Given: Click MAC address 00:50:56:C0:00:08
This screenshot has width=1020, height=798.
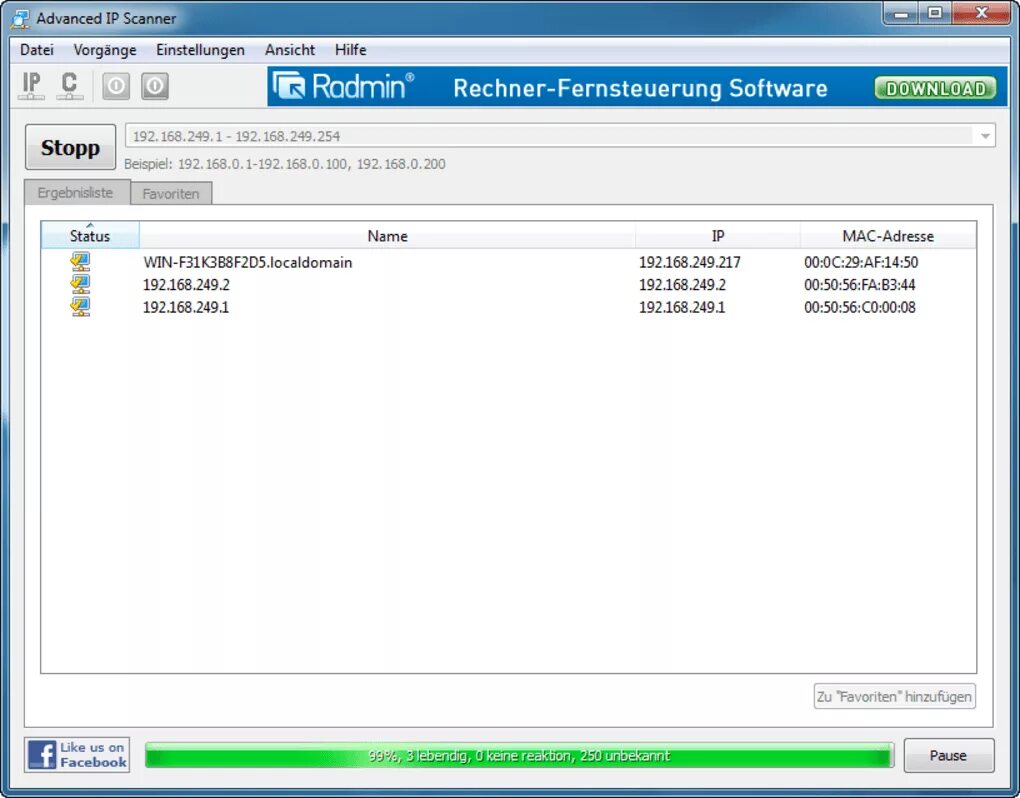Looking at the screenshot, I should click(859, 307).
